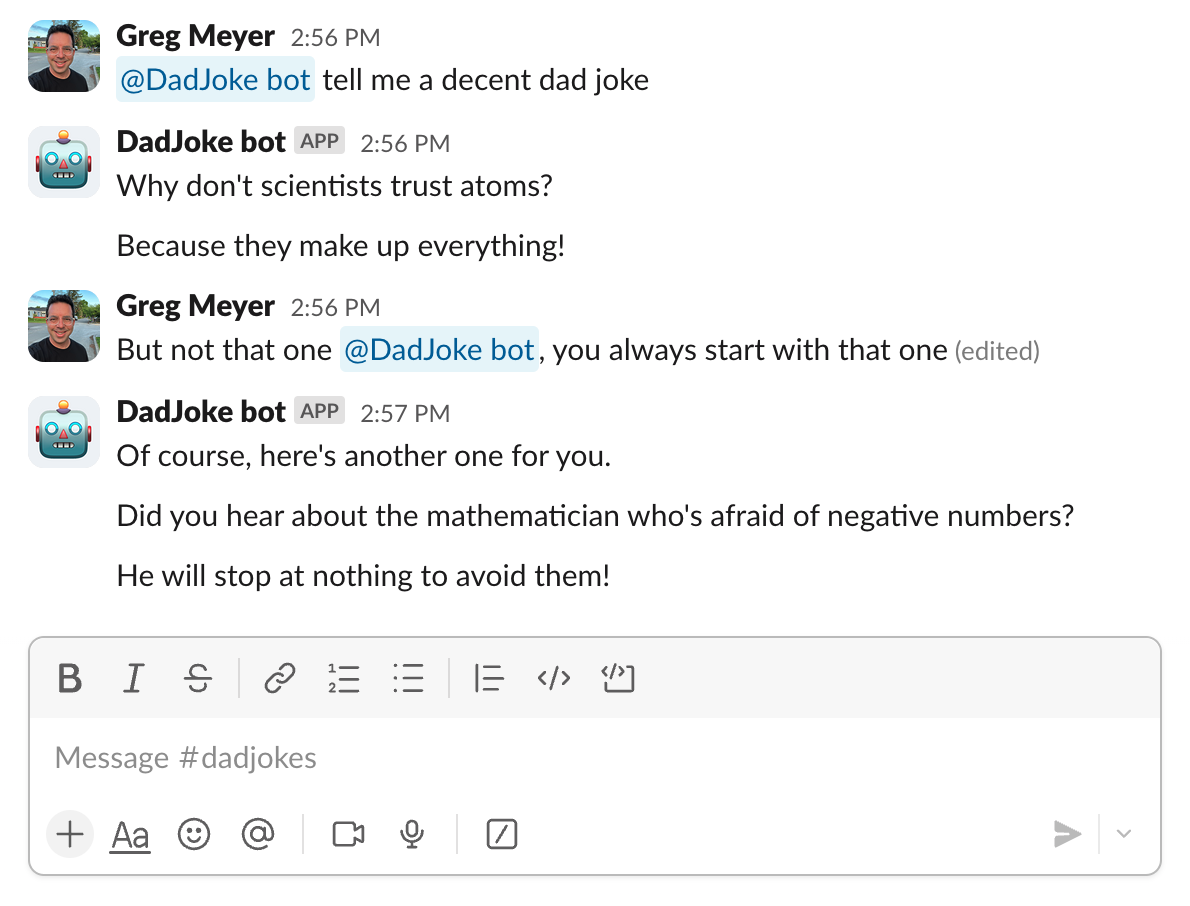The height and width of the screenshot is (906, 1190).
Task: Open the slash shortcuts menu
Action: click(x=501, y=834)
